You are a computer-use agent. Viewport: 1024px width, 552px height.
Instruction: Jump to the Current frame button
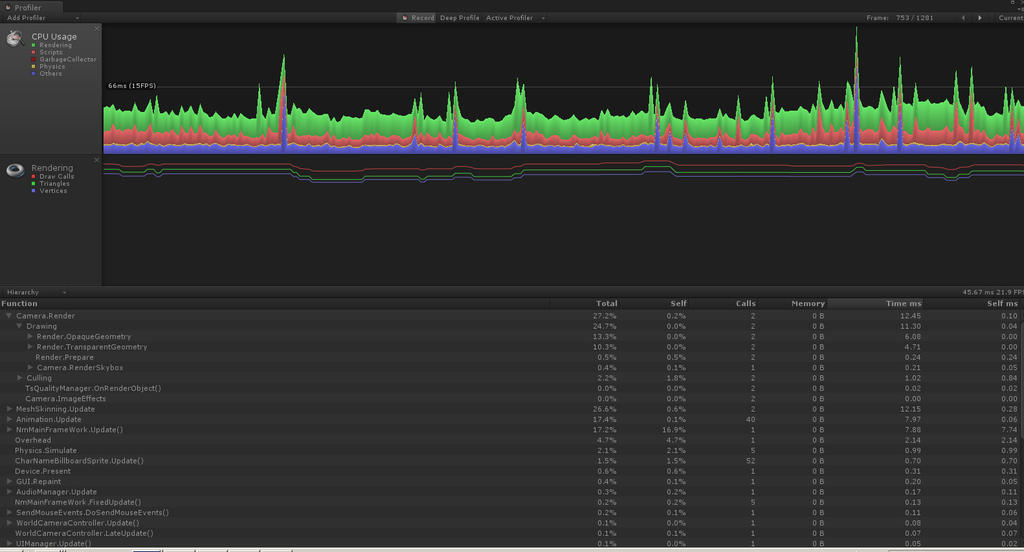(x=1010, y=18)
